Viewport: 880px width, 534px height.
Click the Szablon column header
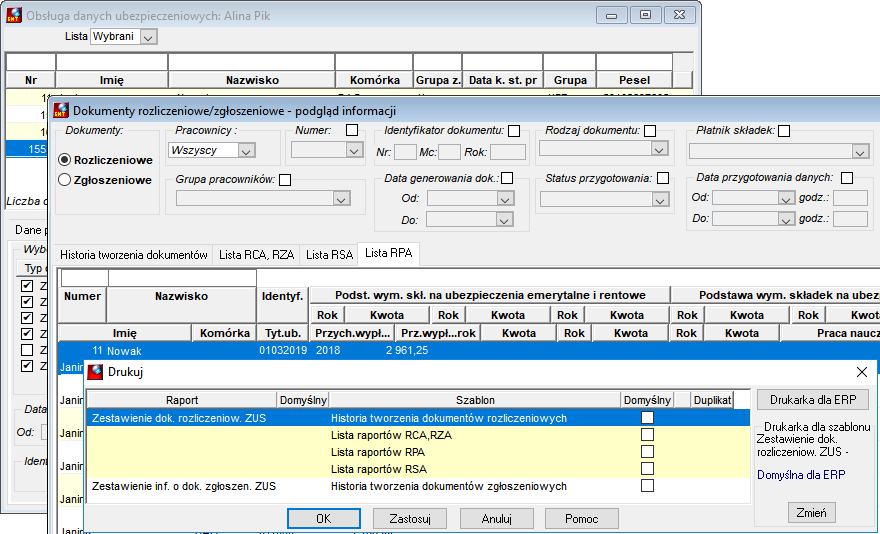(x=475, y=400)
